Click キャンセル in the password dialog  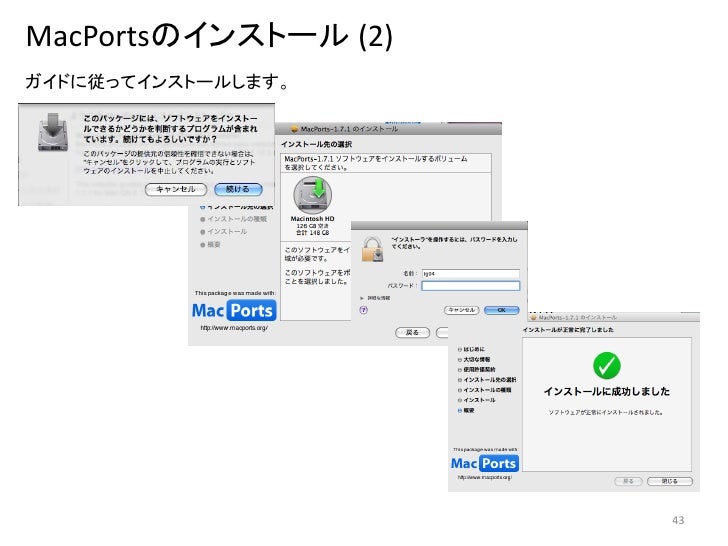click(x=462, y=310)
